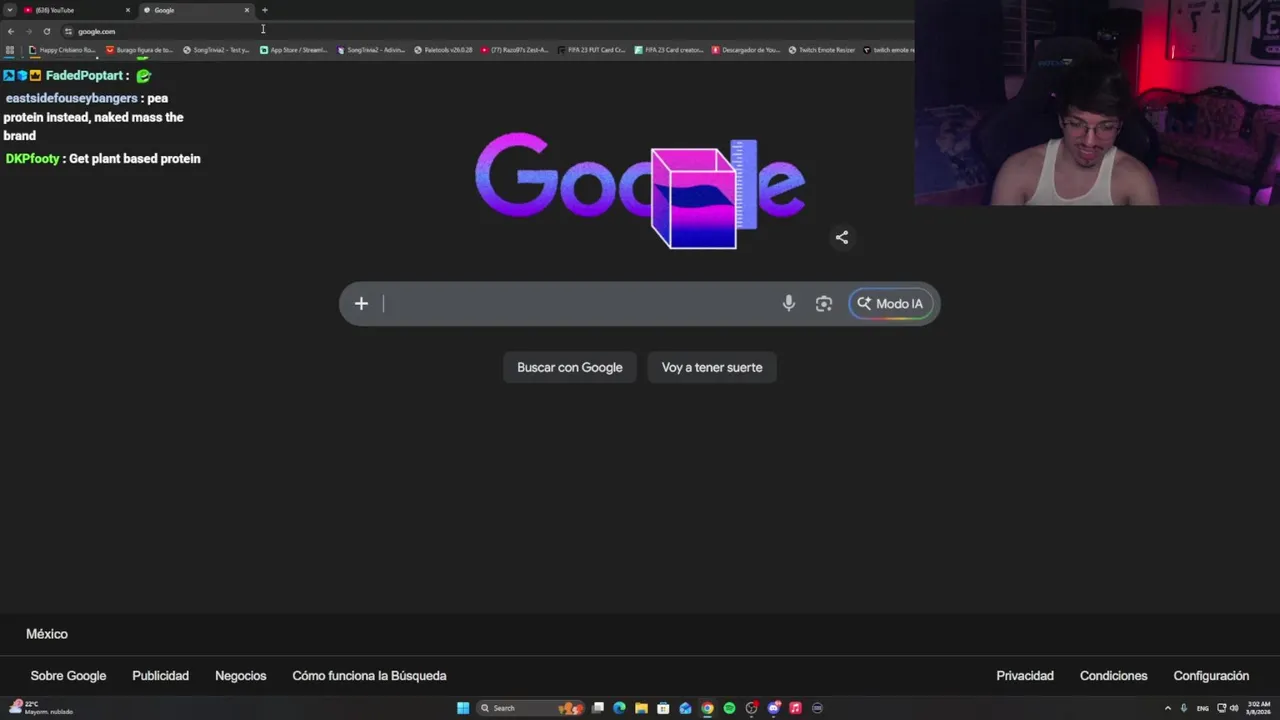Click Voy a tener suerte button
The image size is (1280, 720).
[712, 367]
